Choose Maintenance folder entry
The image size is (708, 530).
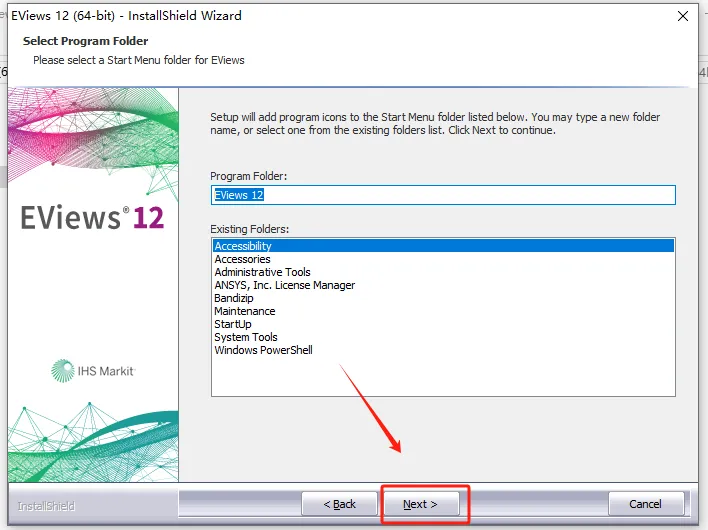443,311
